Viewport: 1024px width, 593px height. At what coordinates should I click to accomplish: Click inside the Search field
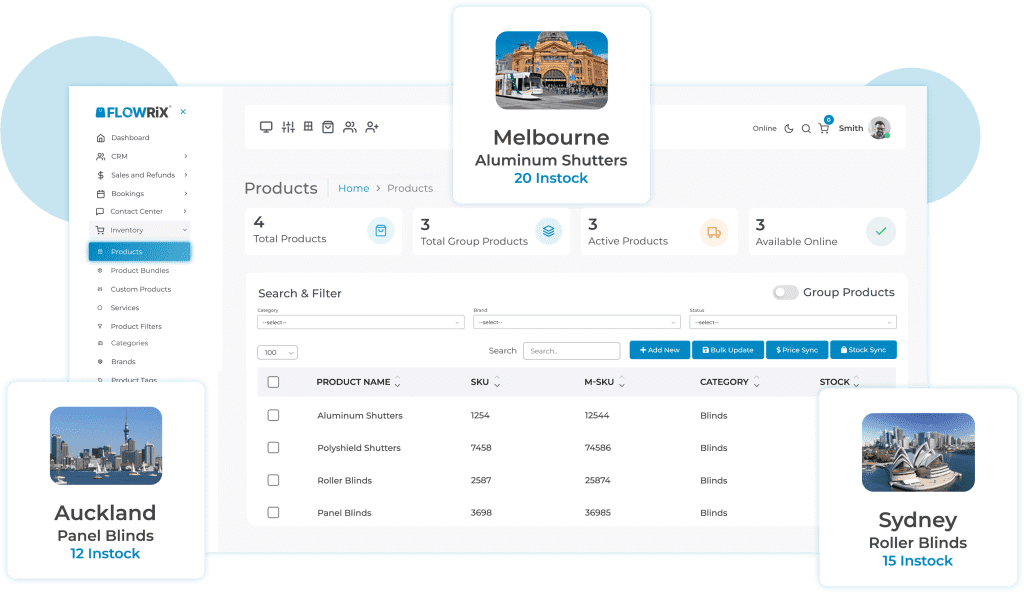tap(571, 350)
